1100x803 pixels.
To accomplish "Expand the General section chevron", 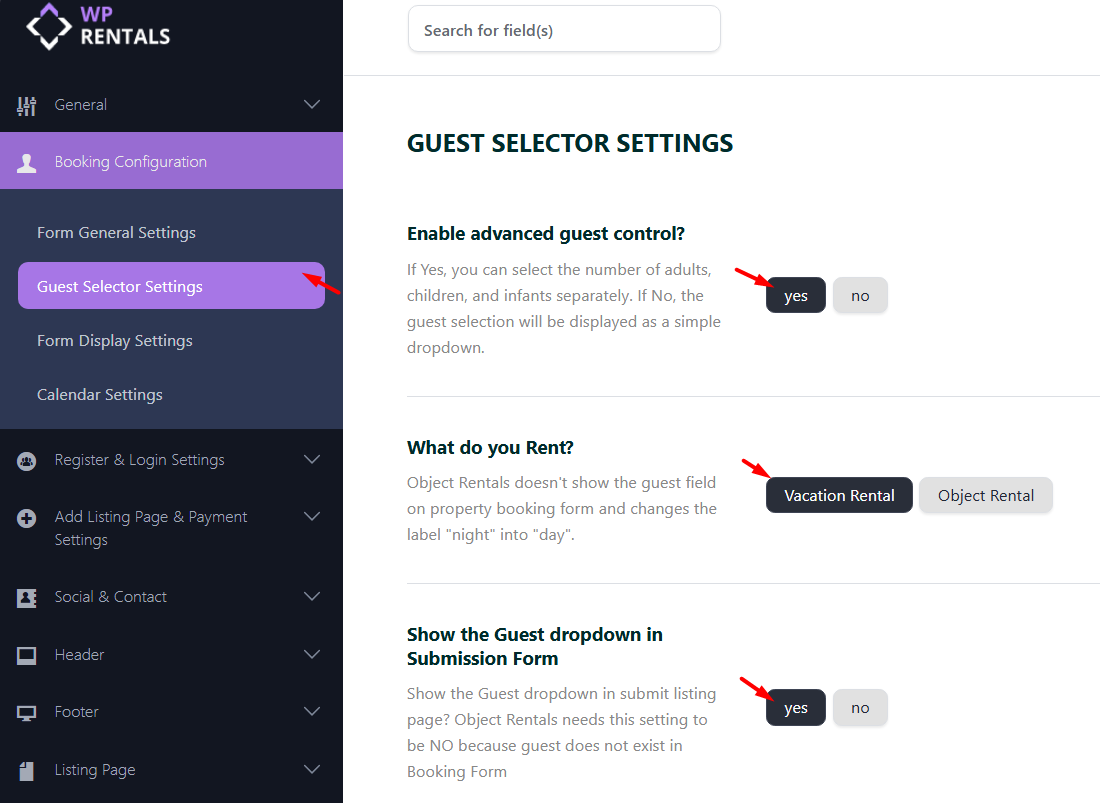I will click(x=312, y=104).
